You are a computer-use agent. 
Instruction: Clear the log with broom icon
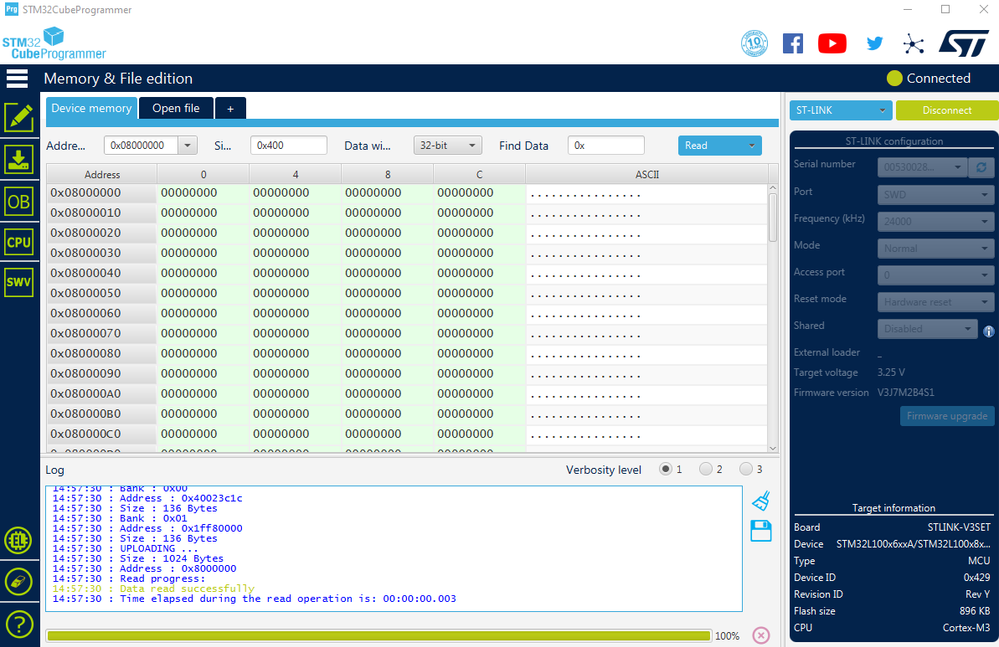(761, 501)
